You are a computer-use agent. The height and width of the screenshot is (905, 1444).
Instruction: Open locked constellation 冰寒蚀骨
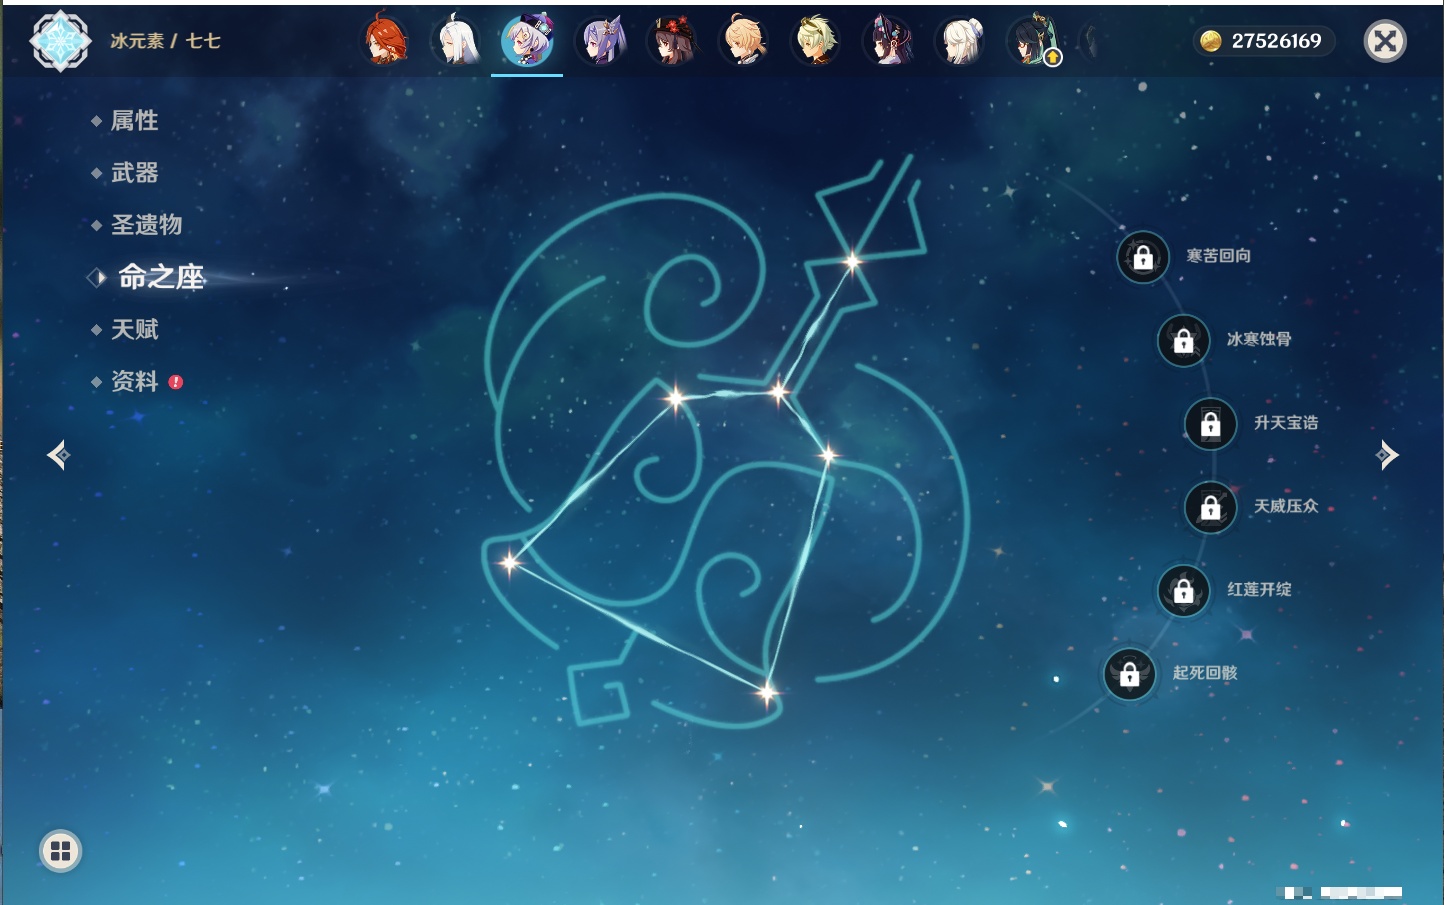pyautogui.click(x=1183, y=340)
